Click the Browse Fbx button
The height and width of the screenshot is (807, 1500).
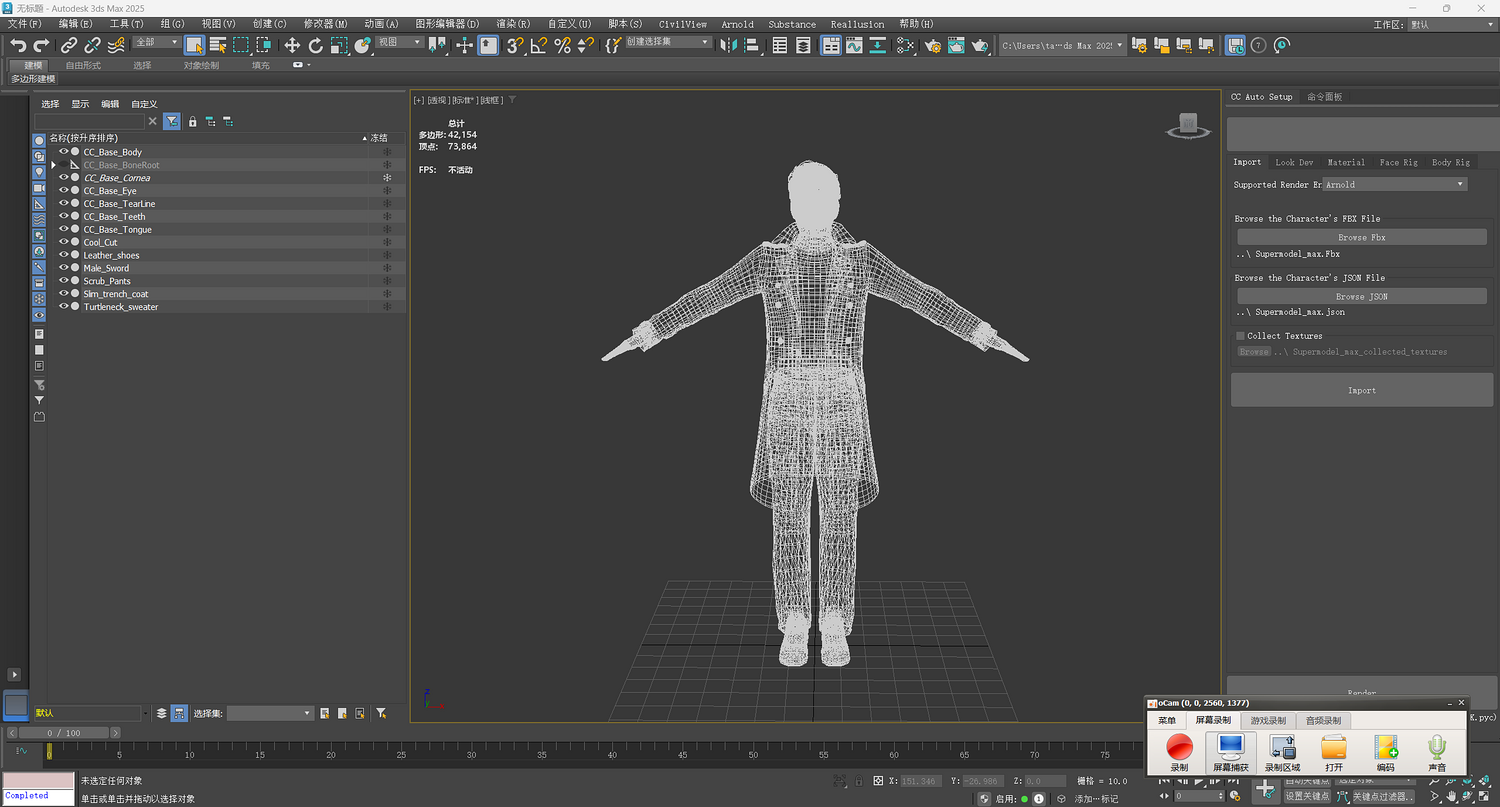pyautogui.click(x=1361, y=238)
